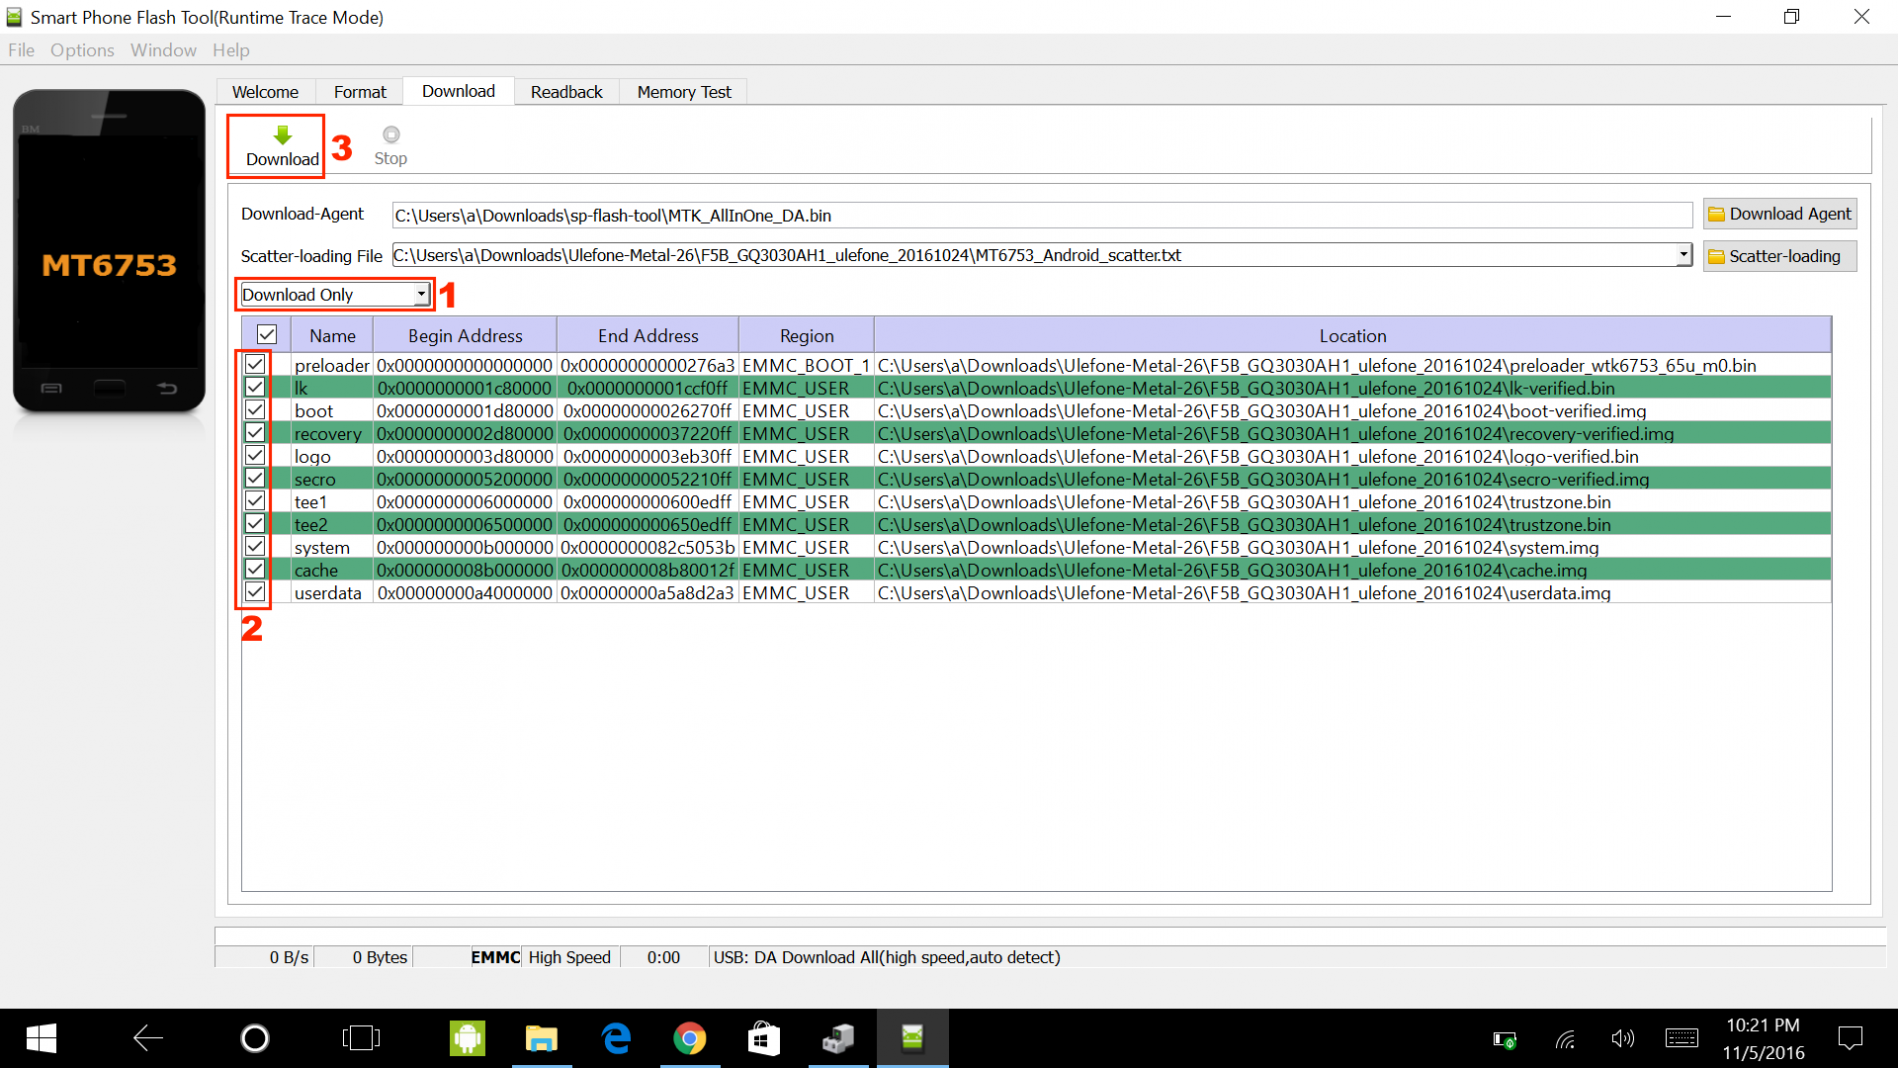Switch to the Readback tab
This screenshot has height=1068, width=1898.
(566, 92)
